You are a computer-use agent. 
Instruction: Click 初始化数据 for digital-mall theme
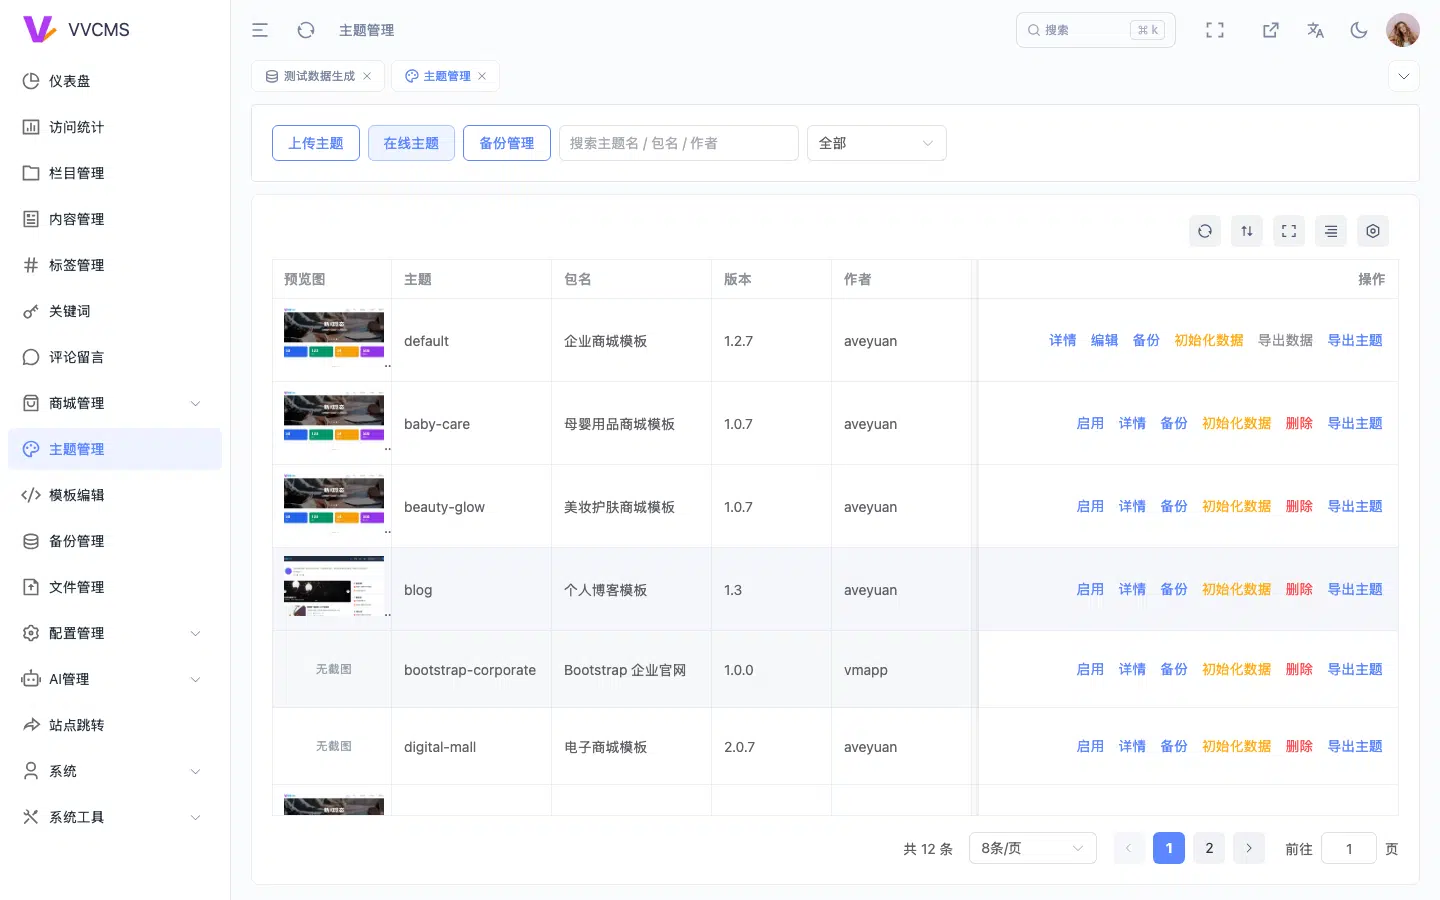[x=1236, y=746]
